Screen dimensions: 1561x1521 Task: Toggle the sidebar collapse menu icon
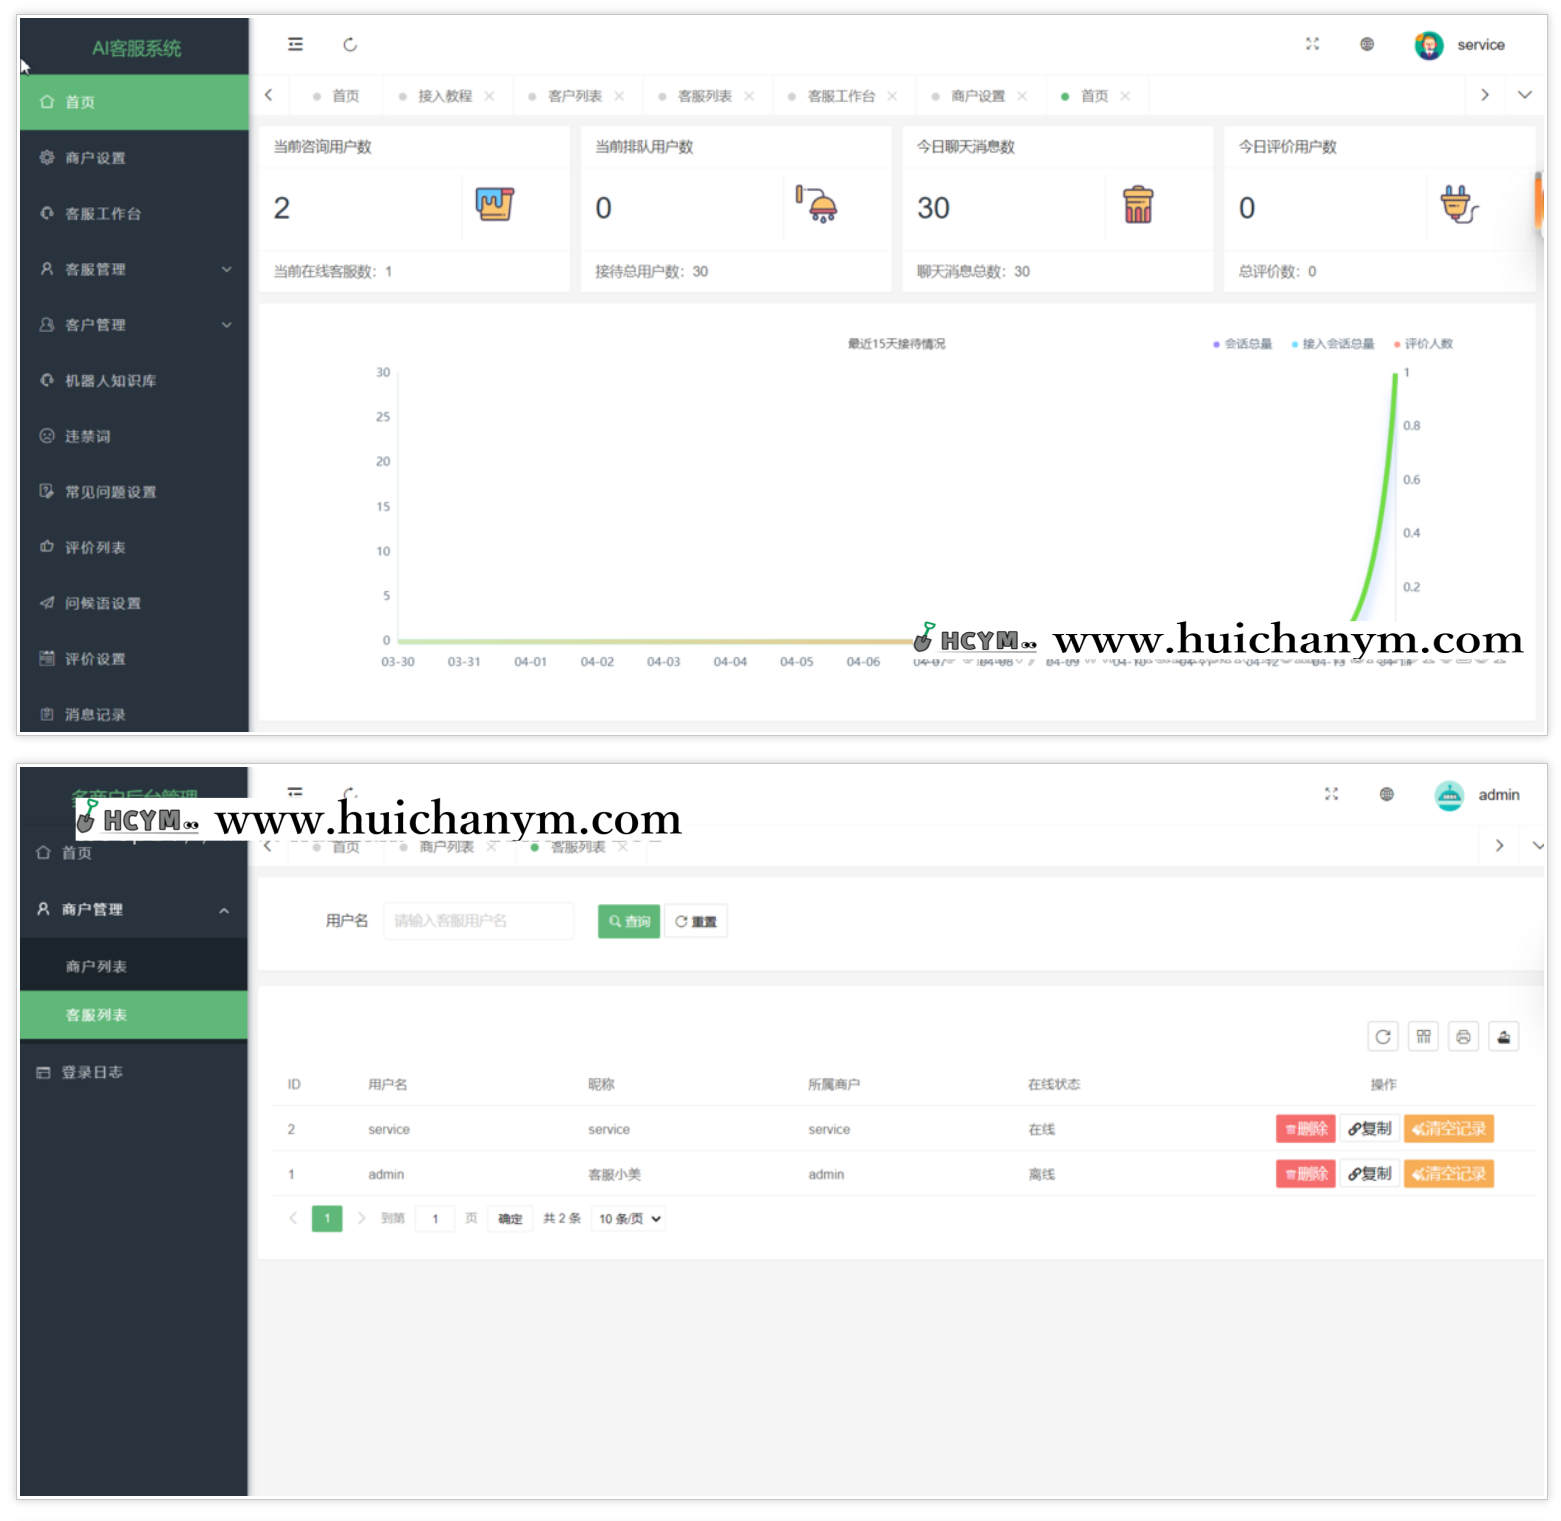[x=295, y=44]
